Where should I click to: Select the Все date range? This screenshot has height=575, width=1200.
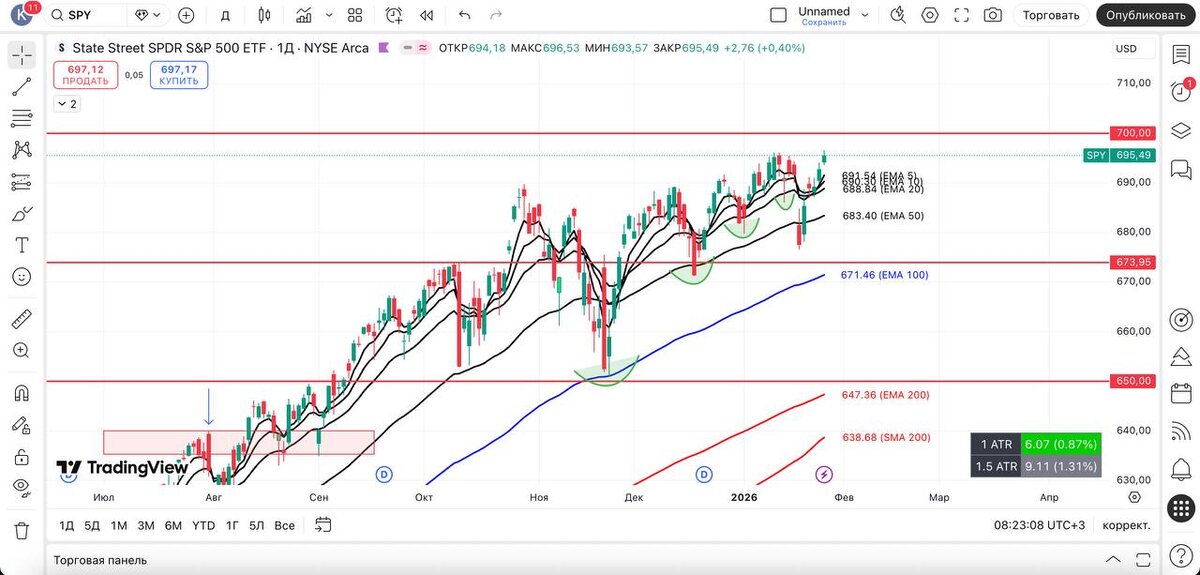coord(284,525)
